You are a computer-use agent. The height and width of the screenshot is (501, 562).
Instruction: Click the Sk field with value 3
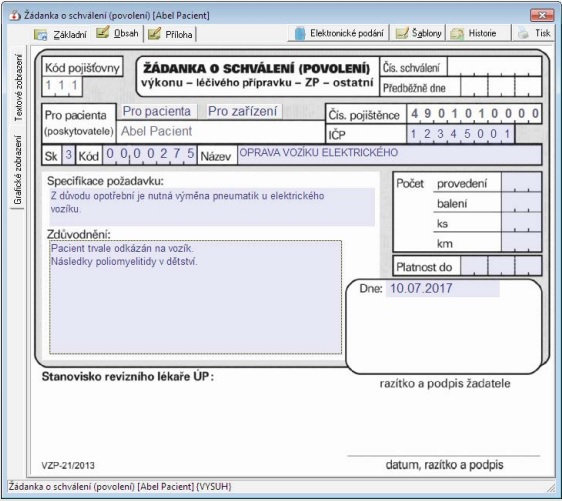tap(68, 155)
